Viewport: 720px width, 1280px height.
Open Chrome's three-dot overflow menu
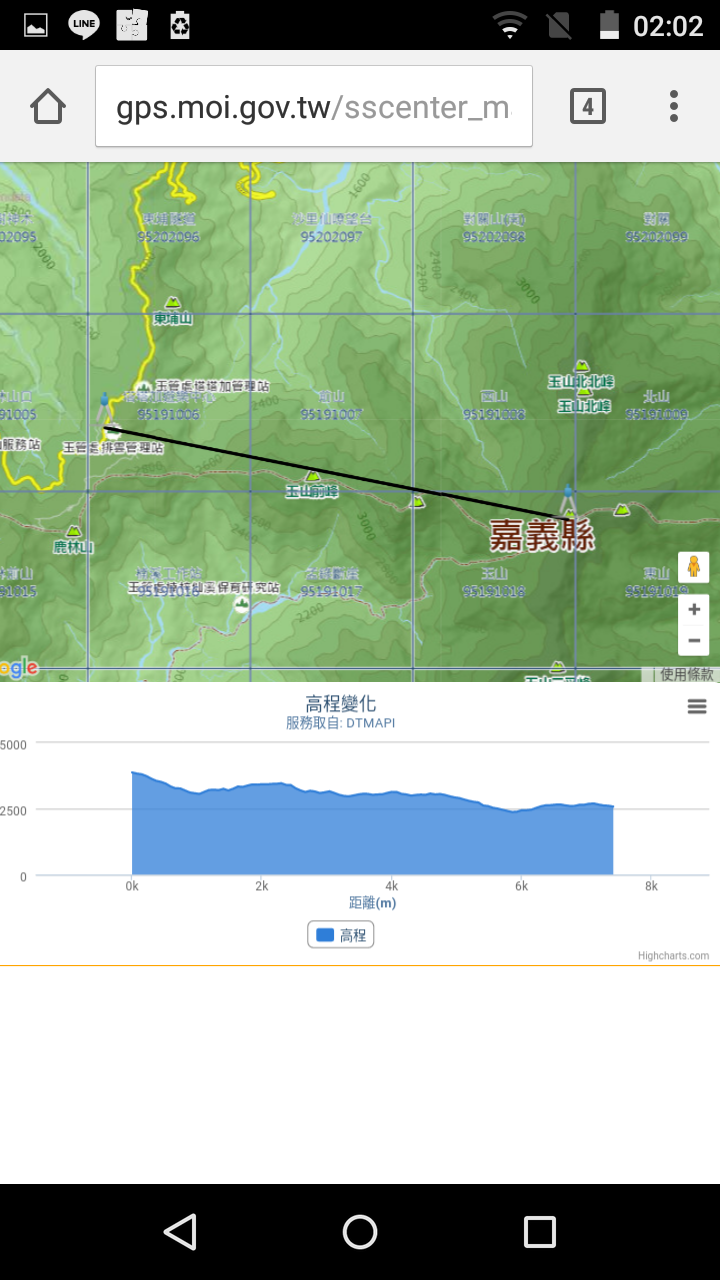pyautogui.click(x=674, y=106)
